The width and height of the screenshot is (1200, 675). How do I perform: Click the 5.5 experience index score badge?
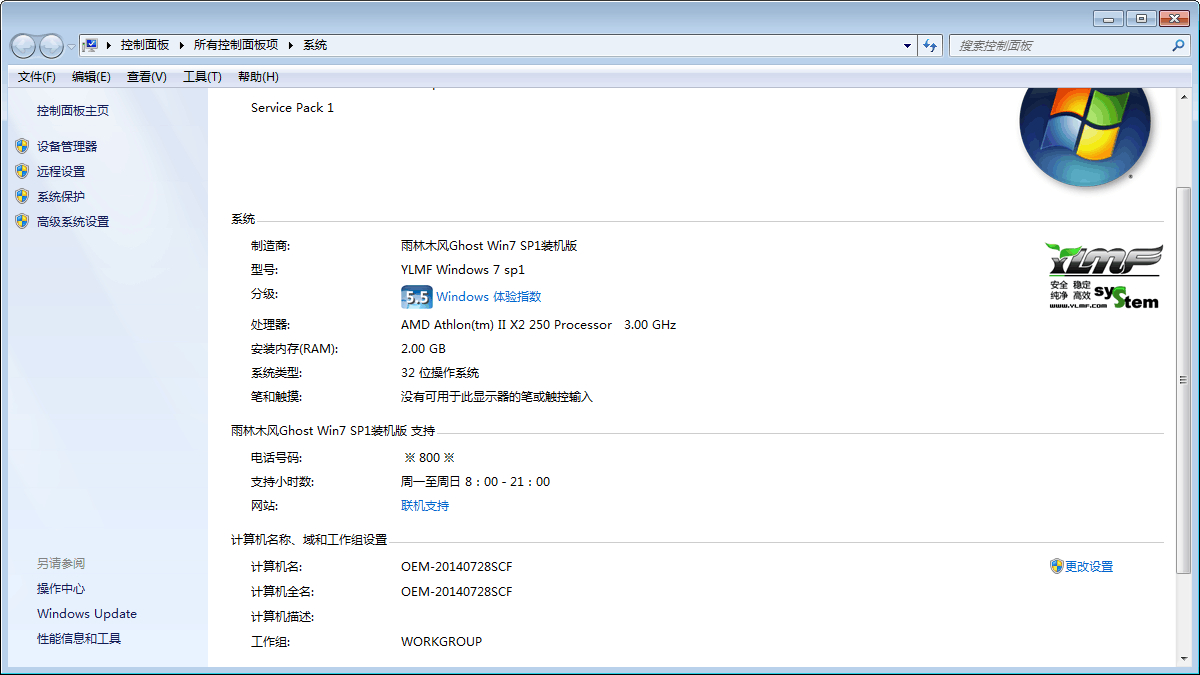[416, 297]
